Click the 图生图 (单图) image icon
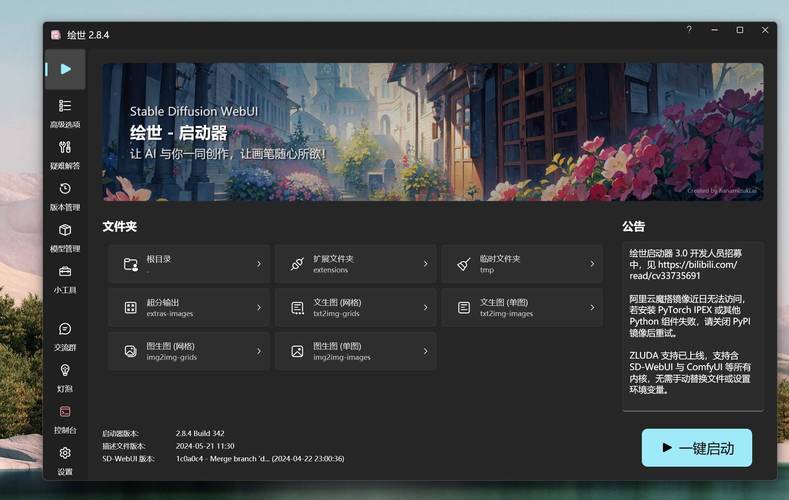The image size is (789, 500). pos(297,351)
